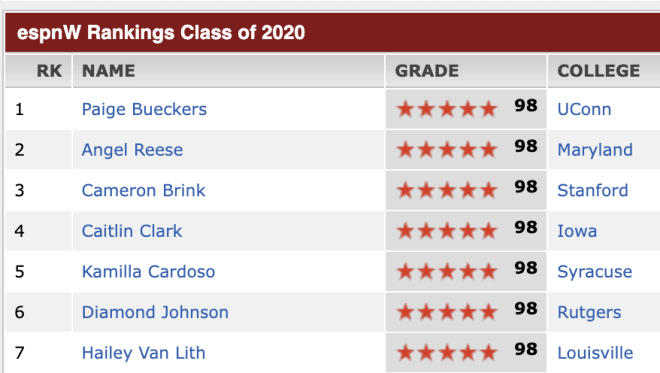Open UConn college link

584,109
